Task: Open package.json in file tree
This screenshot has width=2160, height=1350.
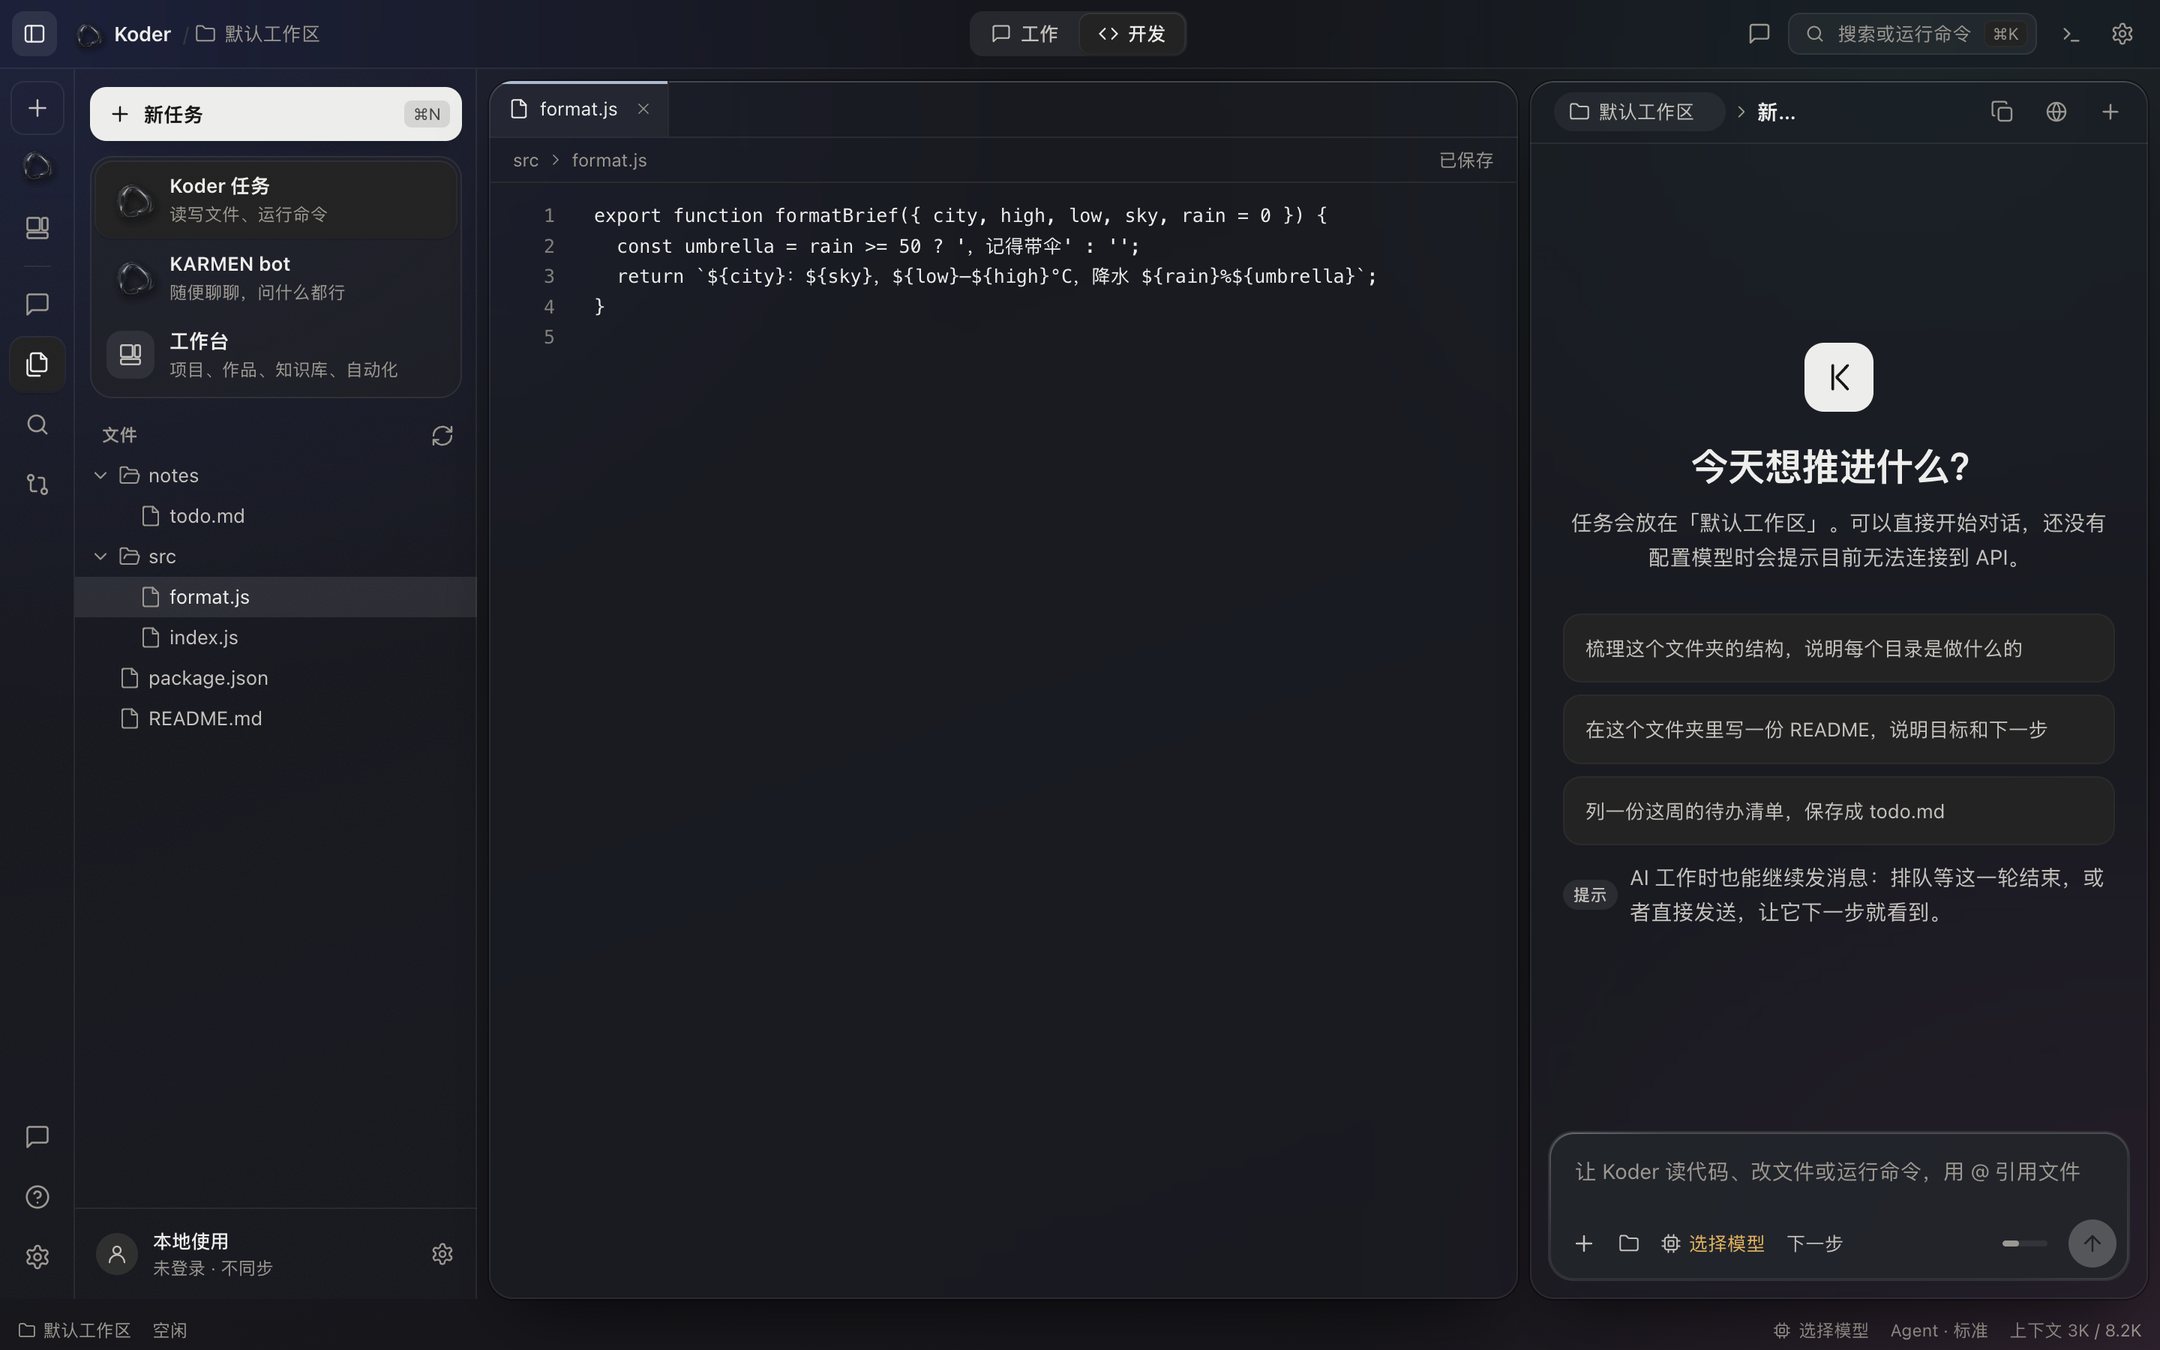Action: pos(275,678)
